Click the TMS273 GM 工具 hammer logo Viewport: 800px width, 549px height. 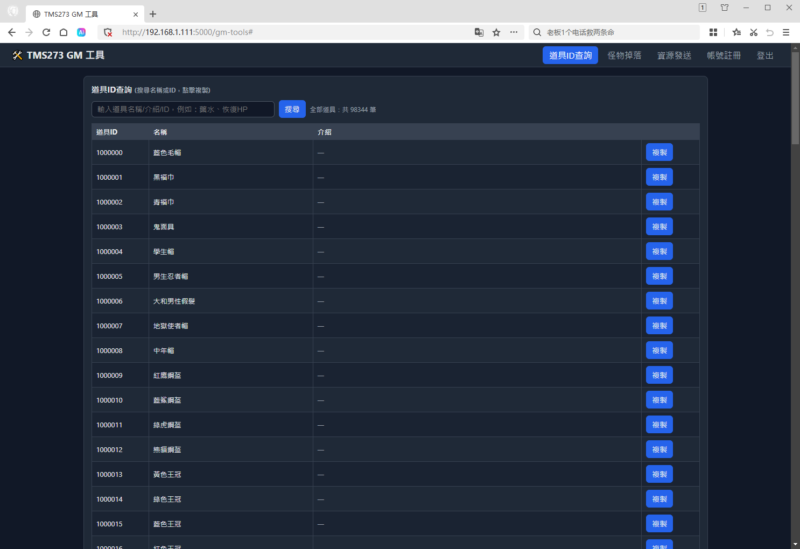pyautogui.click(x=17, y=55)
